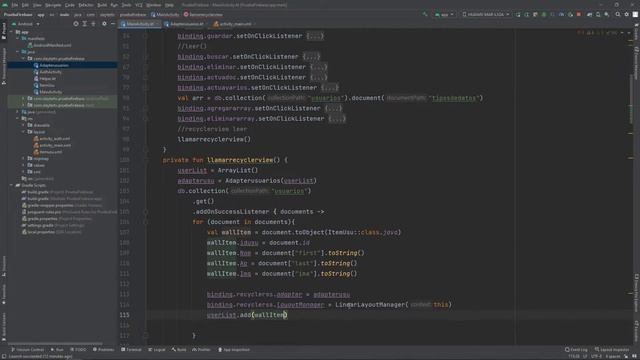Image resolution: width=640 pixels, height=360 pixels.
Task: Select settings.gradle in Gradle Scripts
Action: pyautogui.click(x=41, y=225)
